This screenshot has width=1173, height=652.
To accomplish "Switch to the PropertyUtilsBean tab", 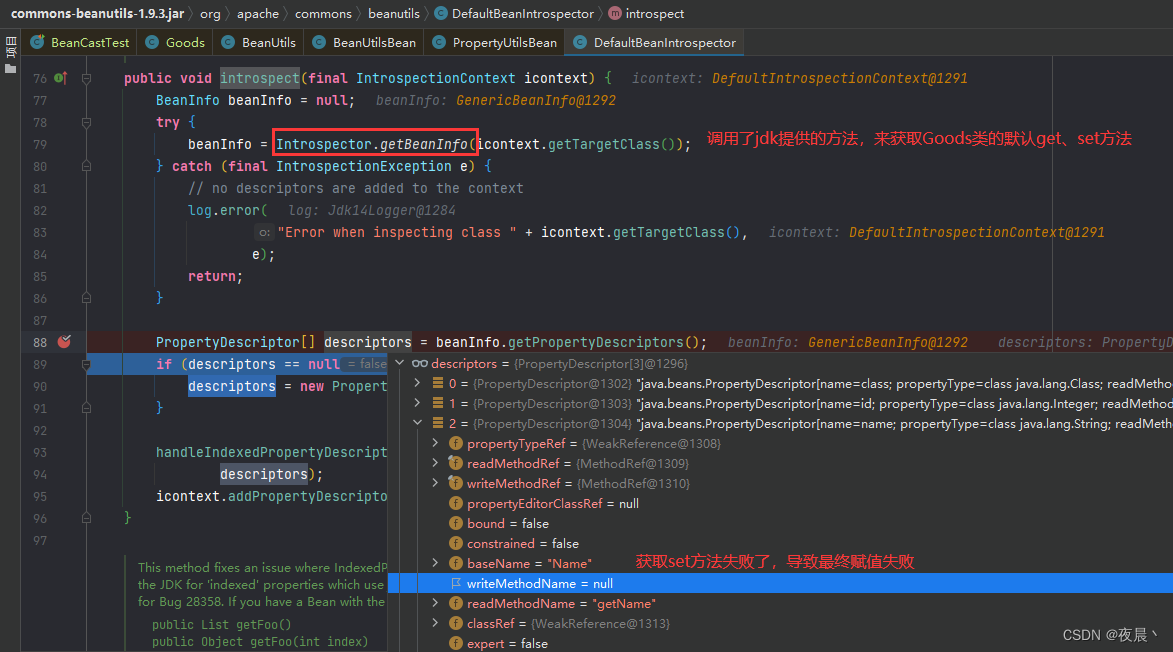I will pyautogui.click(x=494, y=43).
